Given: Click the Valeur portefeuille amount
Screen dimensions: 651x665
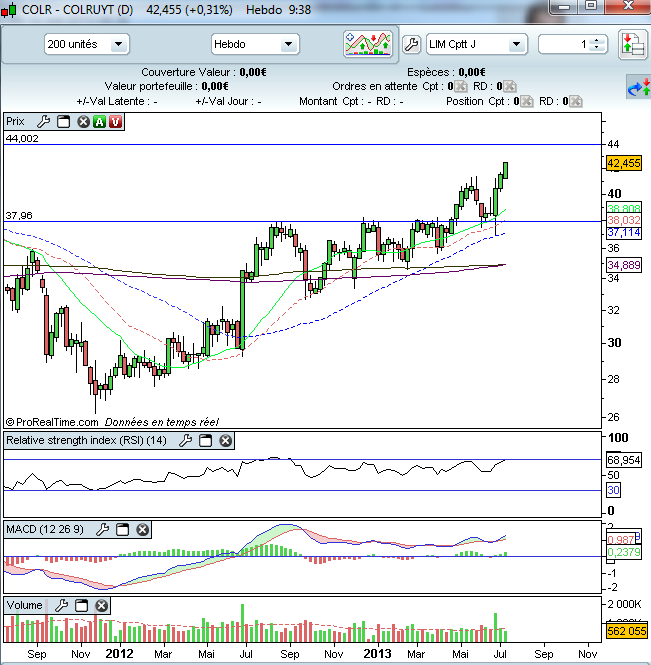Looking at the screenshot, I should (215, 87).
